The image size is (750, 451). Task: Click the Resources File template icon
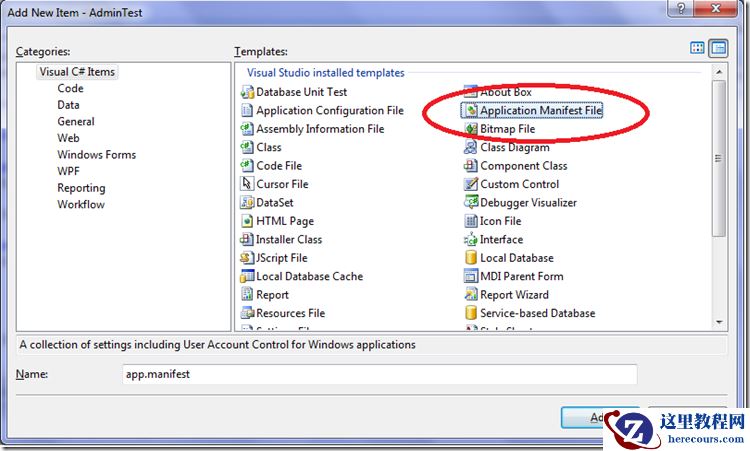(247, 313)
